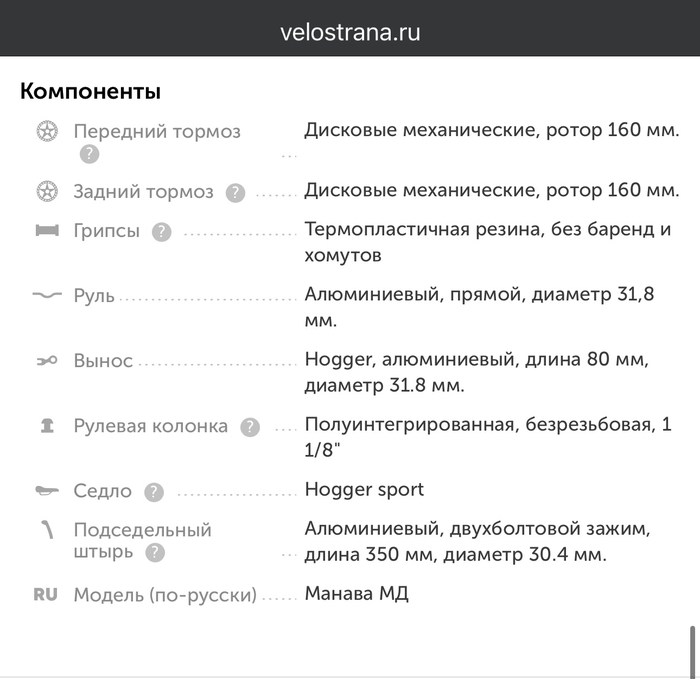Open help tooltip for Передний тормоз

89,154
